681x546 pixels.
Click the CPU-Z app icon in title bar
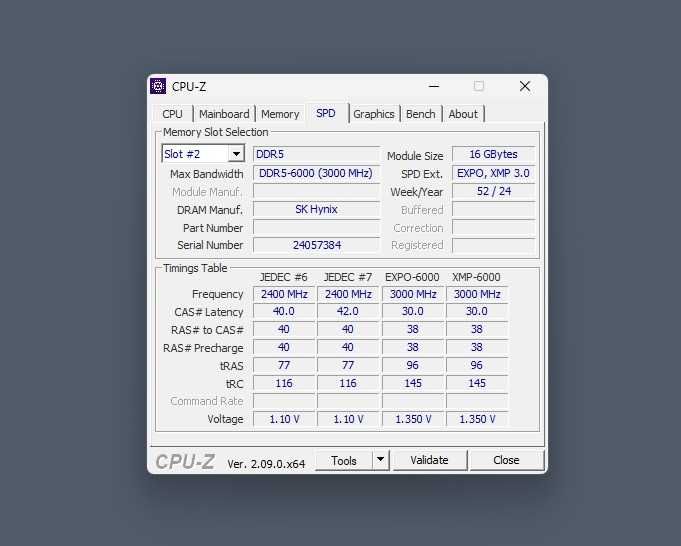[158, 86]
